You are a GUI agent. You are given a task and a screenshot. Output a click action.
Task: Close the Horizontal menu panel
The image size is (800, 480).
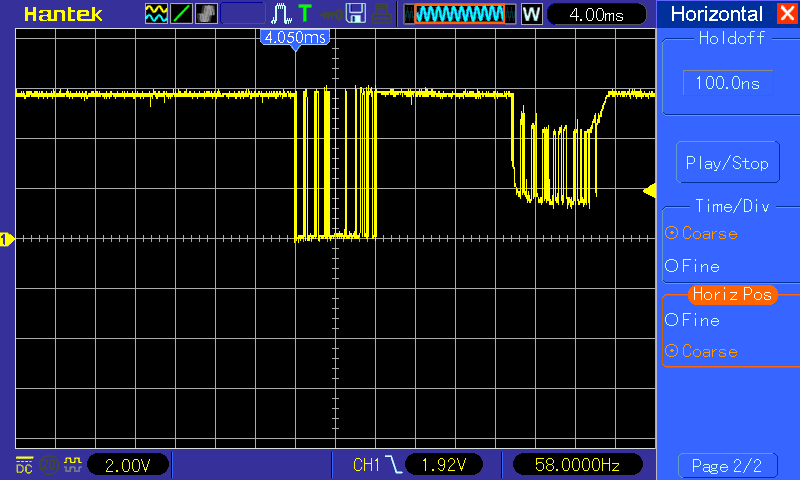tap(787, 13)
